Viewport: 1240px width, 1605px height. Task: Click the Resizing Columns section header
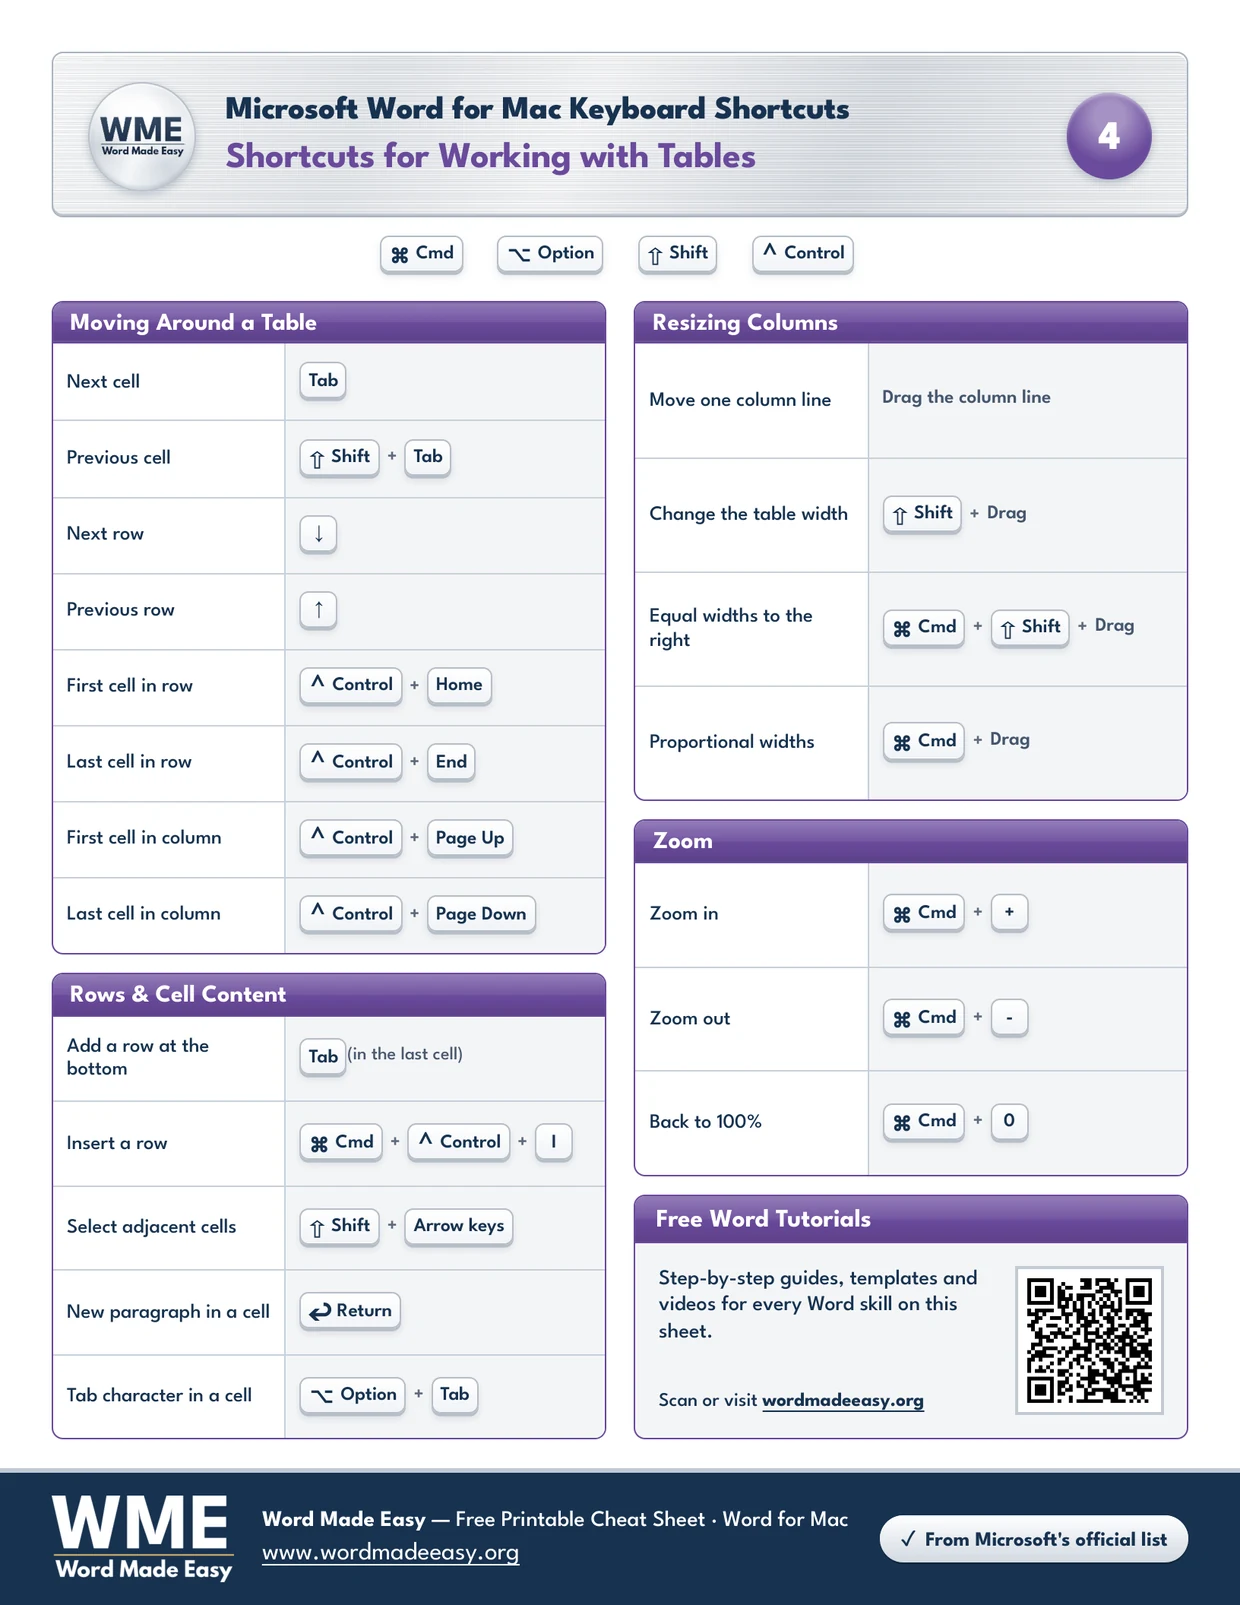pos(911,322)
